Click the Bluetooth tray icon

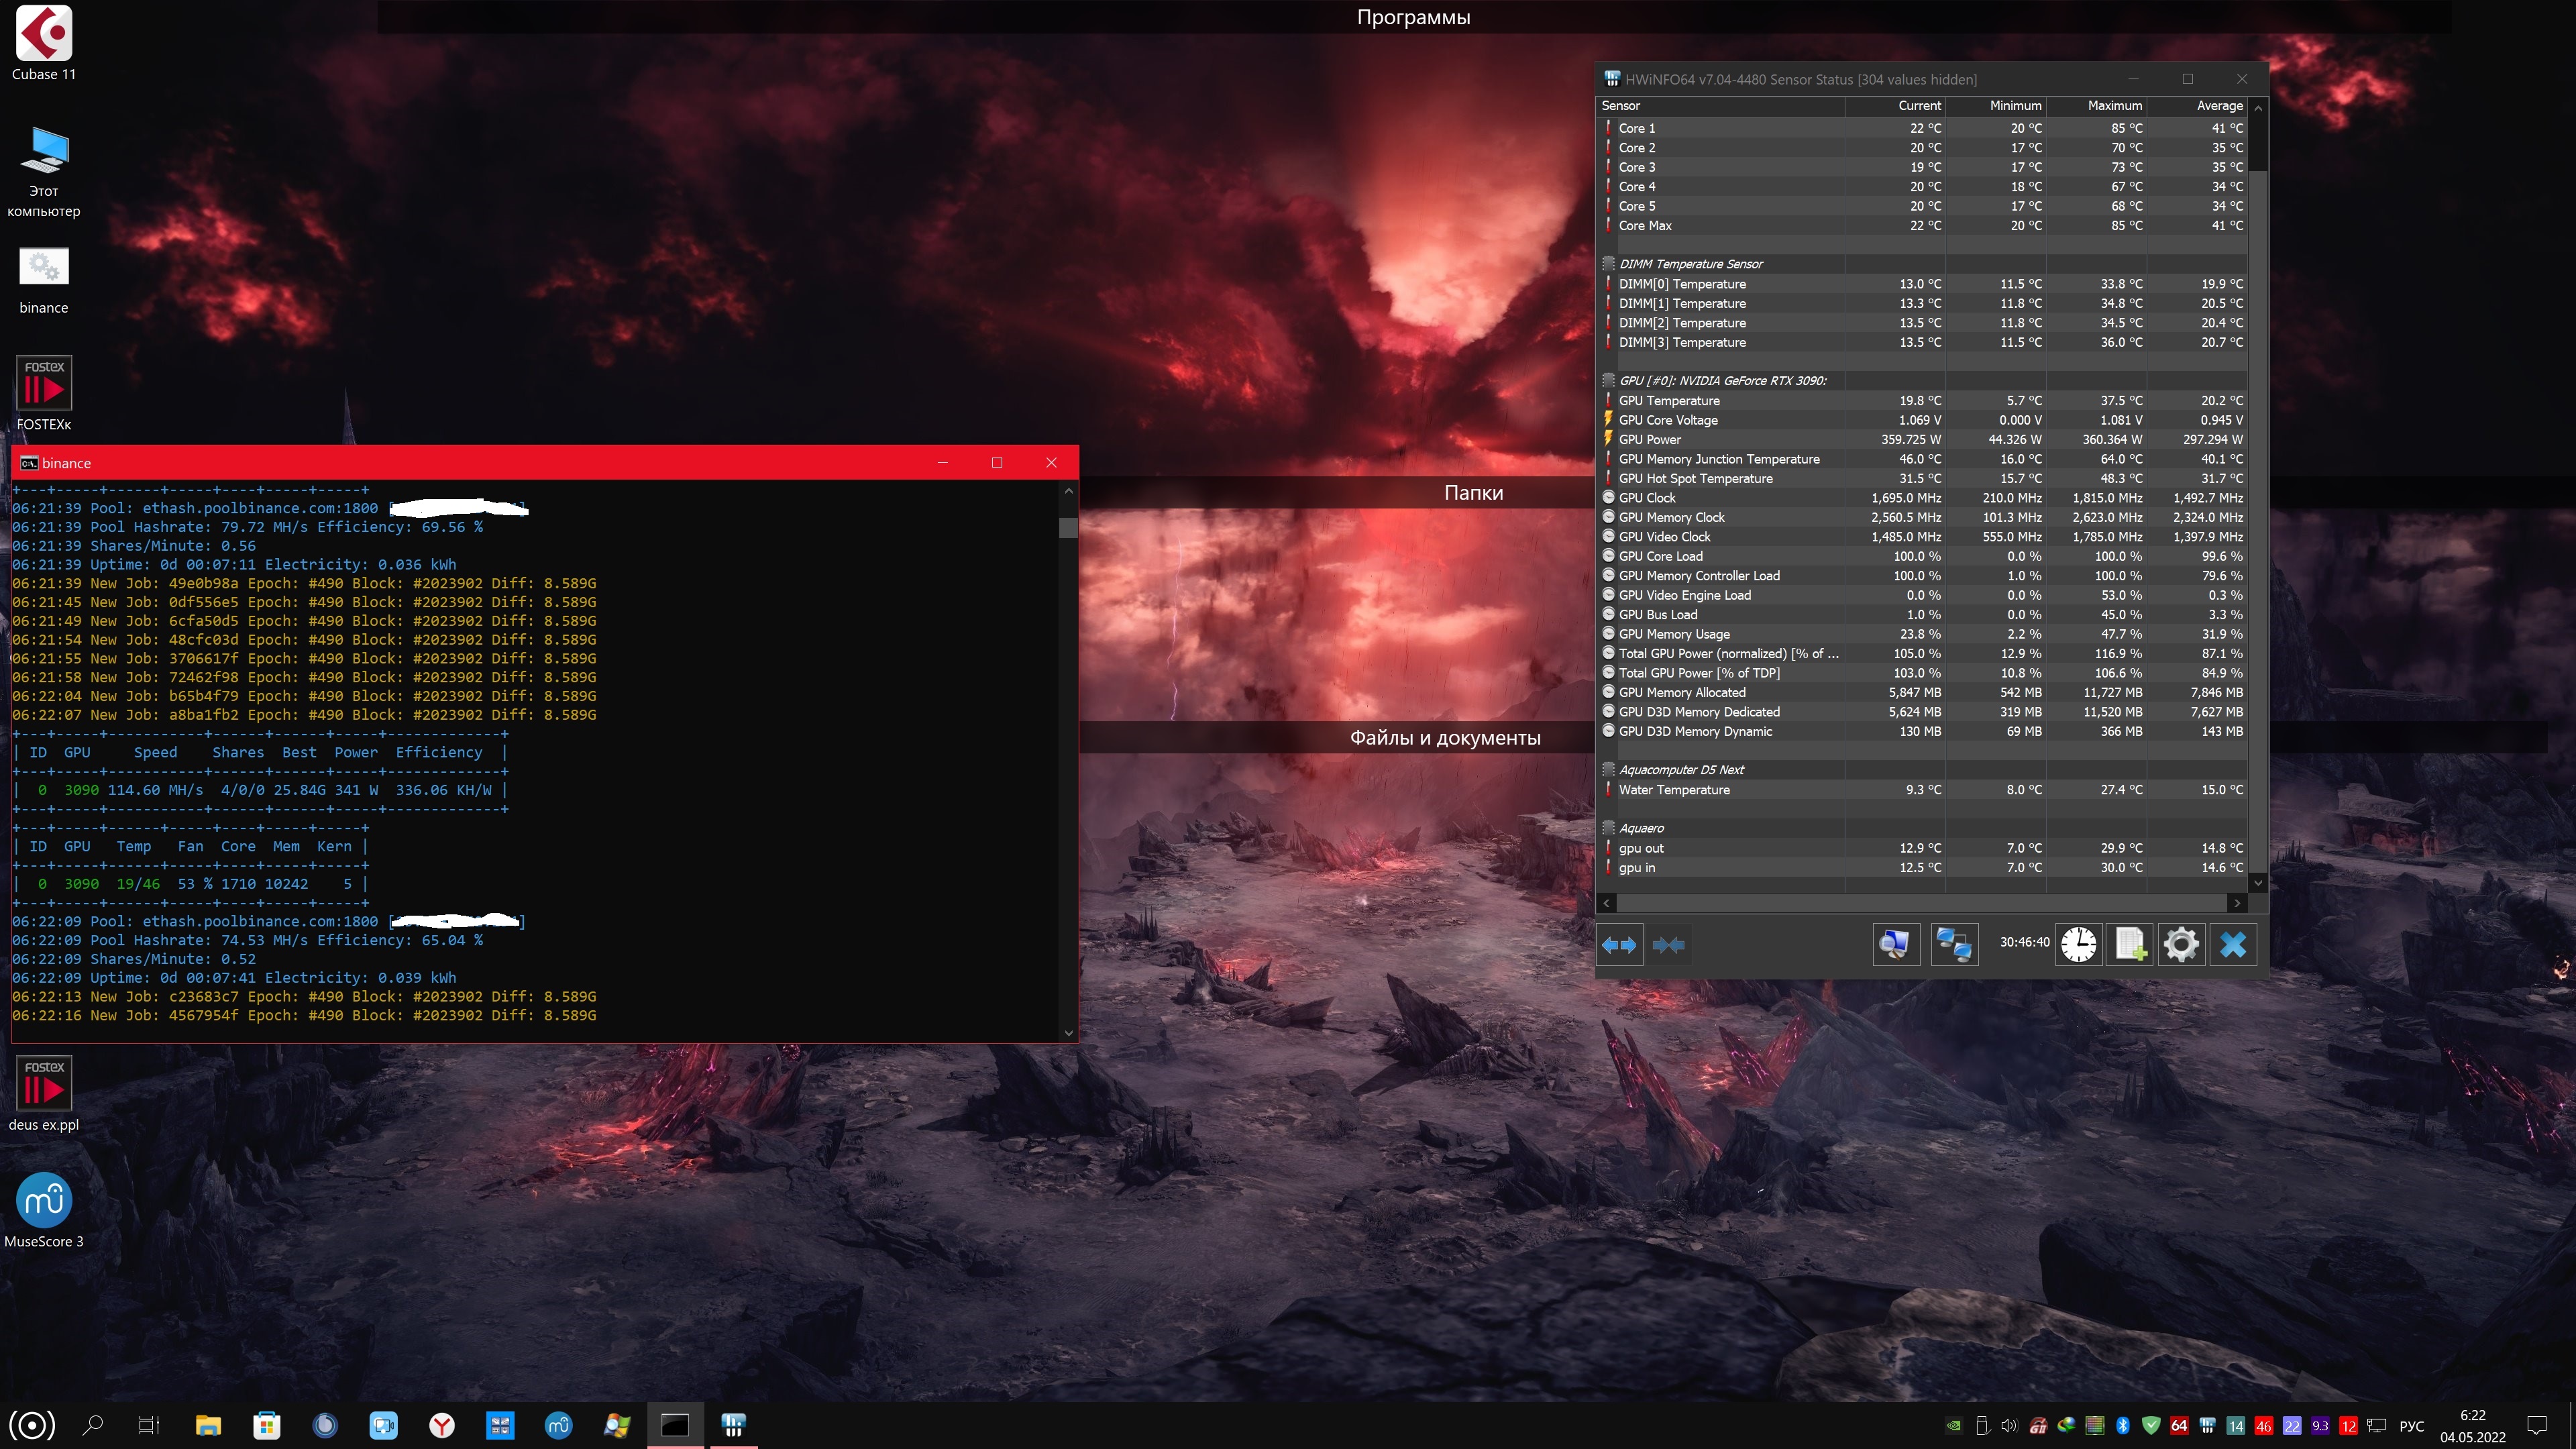click(x=2122, y=1425)
